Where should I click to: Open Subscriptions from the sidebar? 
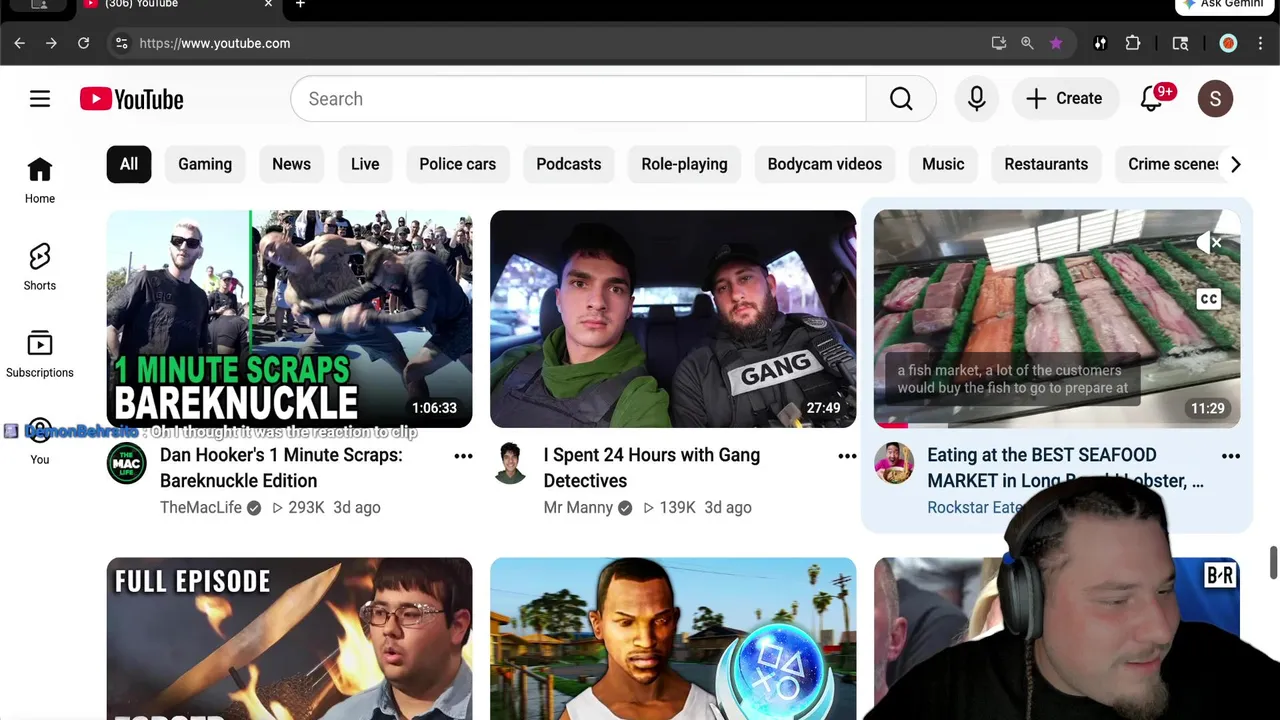click(x=40, y=354)
